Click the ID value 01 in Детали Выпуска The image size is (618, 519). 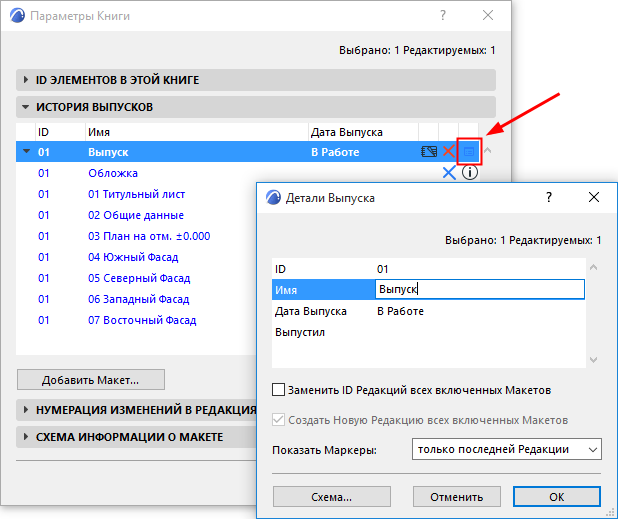coord(382,269)
